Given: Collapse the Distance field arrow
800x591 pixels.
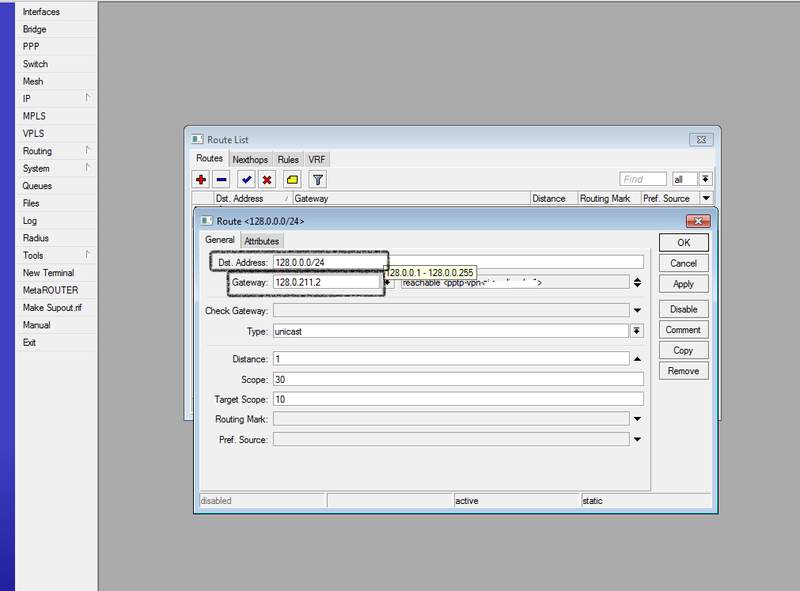Looking at the screenshot, I should pyautogui.click(x=636, y=359).
